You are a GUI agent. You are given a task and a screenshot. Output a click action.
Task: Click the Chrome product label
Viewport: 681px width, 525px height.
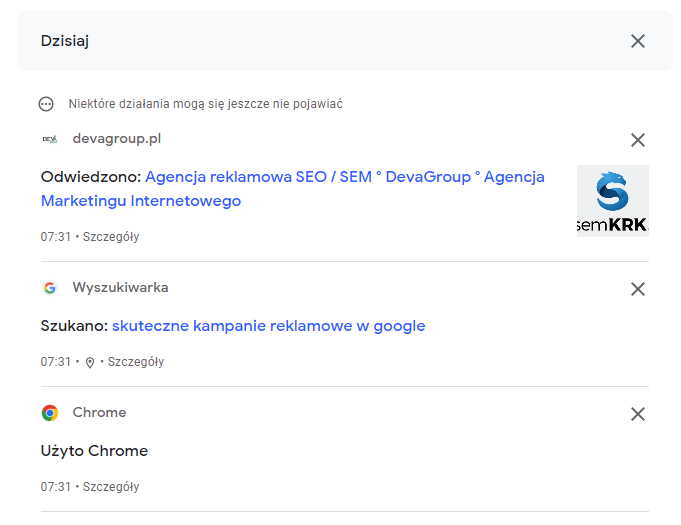click(99, 412)
